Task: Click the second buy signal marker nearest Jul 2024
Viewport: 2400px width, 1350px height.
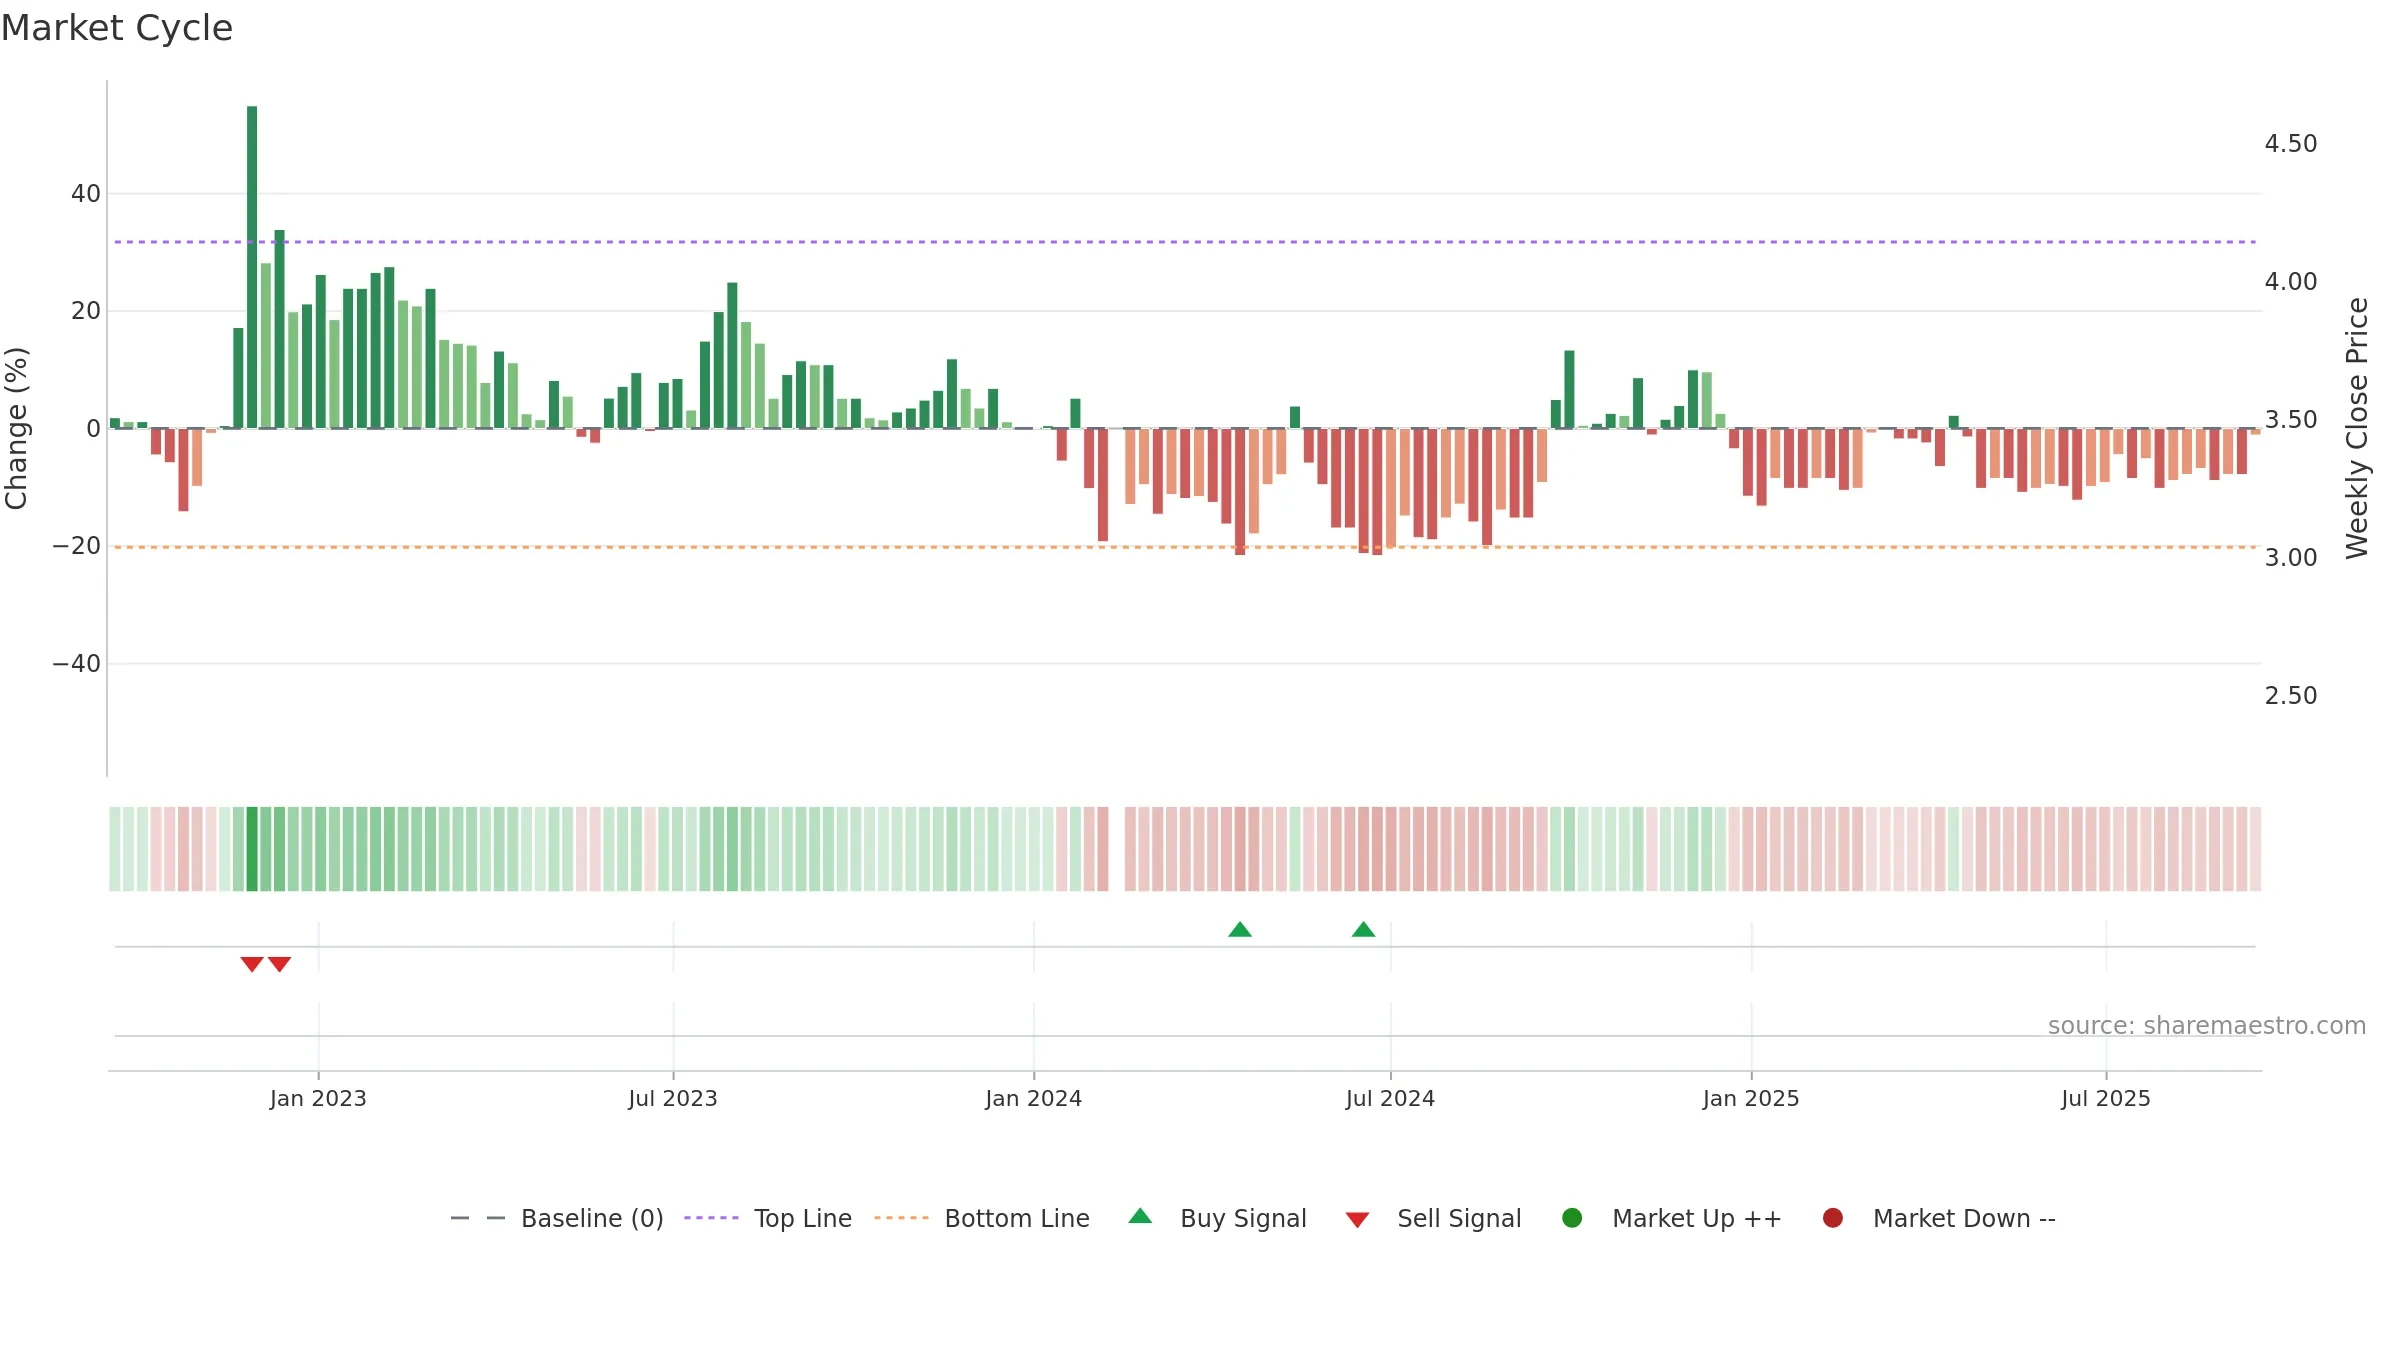Action: 1363,930
